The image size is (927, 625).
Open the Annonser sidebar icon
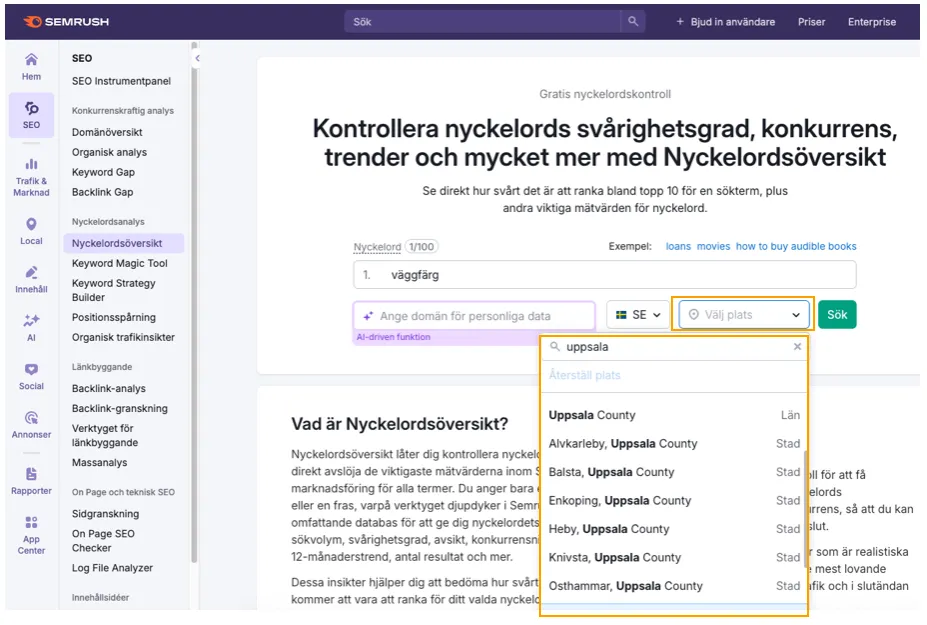[x=31, y=425]
